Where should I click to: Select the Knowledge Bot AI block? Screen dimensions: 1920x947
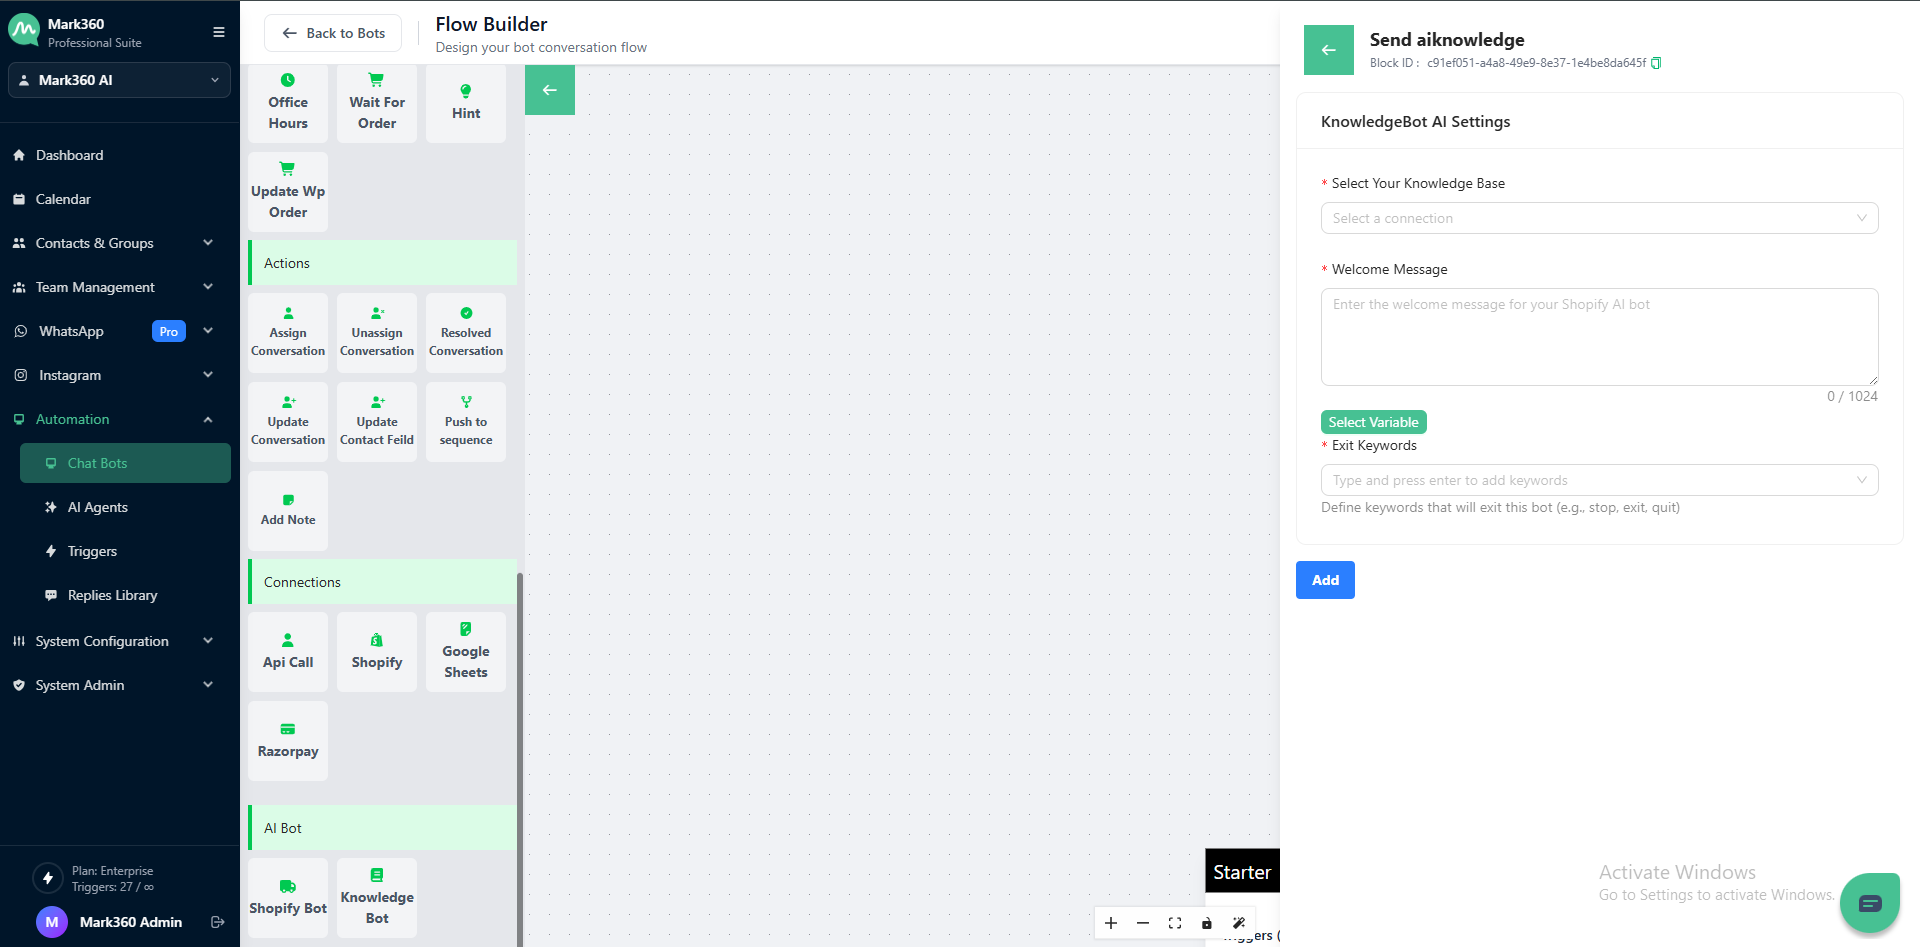(x=377, y=897)
